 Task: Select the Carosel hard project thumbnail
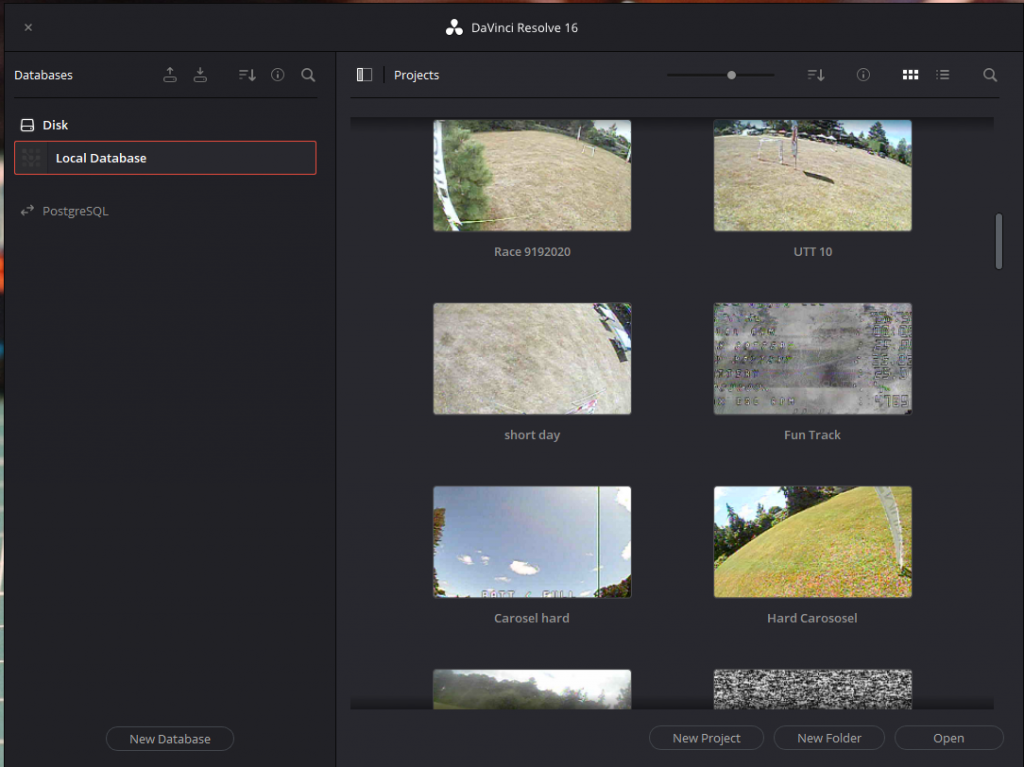click(532, 542)
